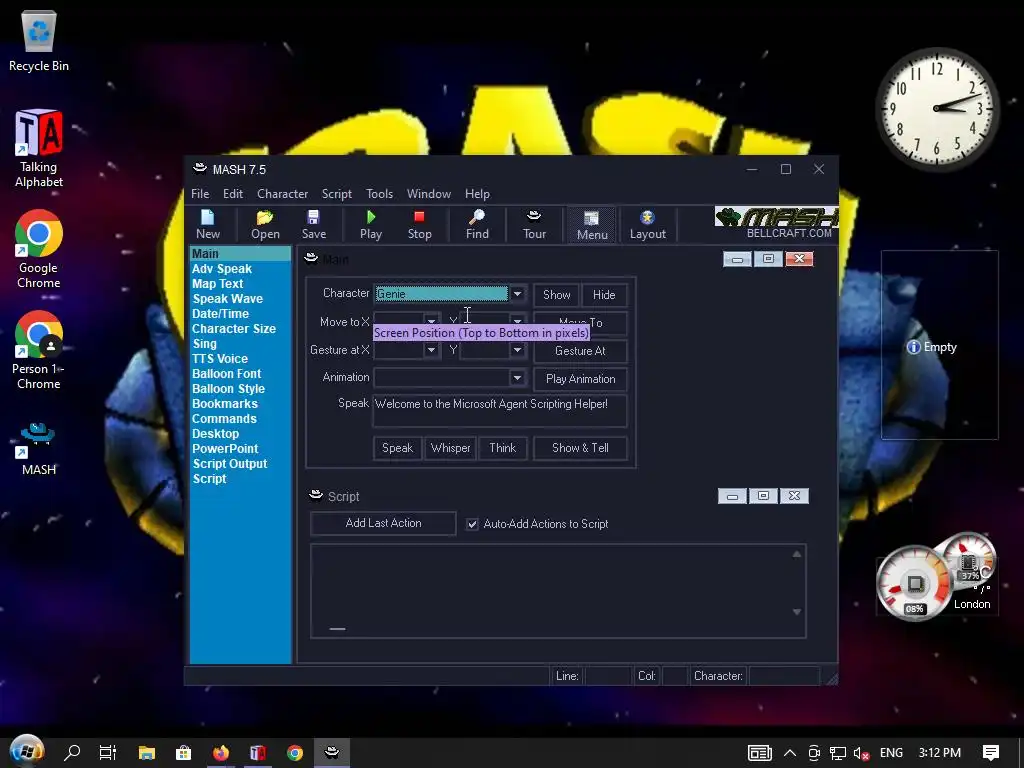The width and height of the screenshot is (1024, 768).
Task: Expand the Character dropdown
Action: tap(517, 294)
